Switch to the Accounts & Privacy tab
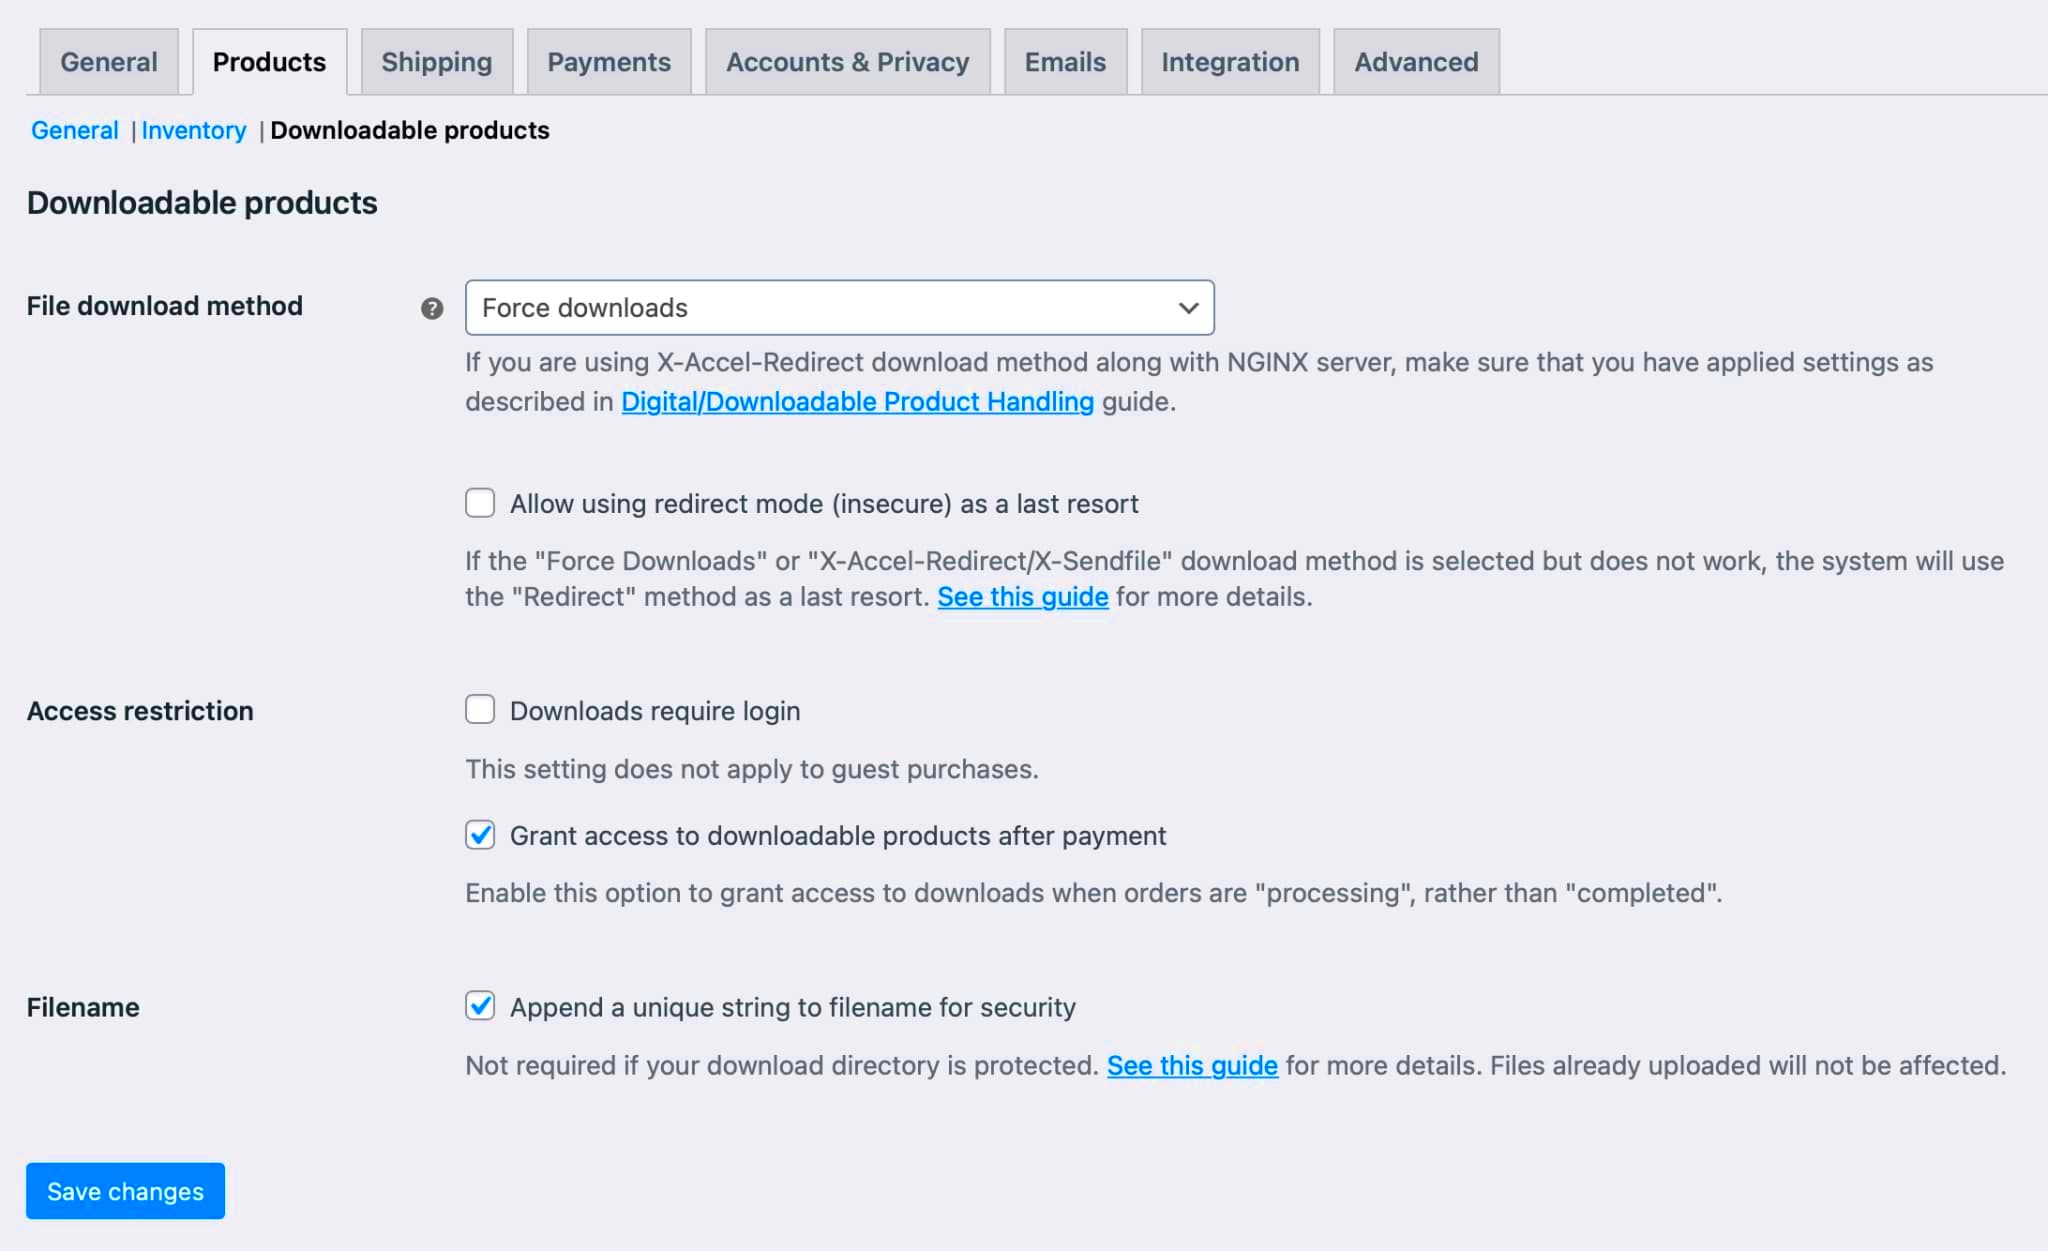 tap(848, 61)
